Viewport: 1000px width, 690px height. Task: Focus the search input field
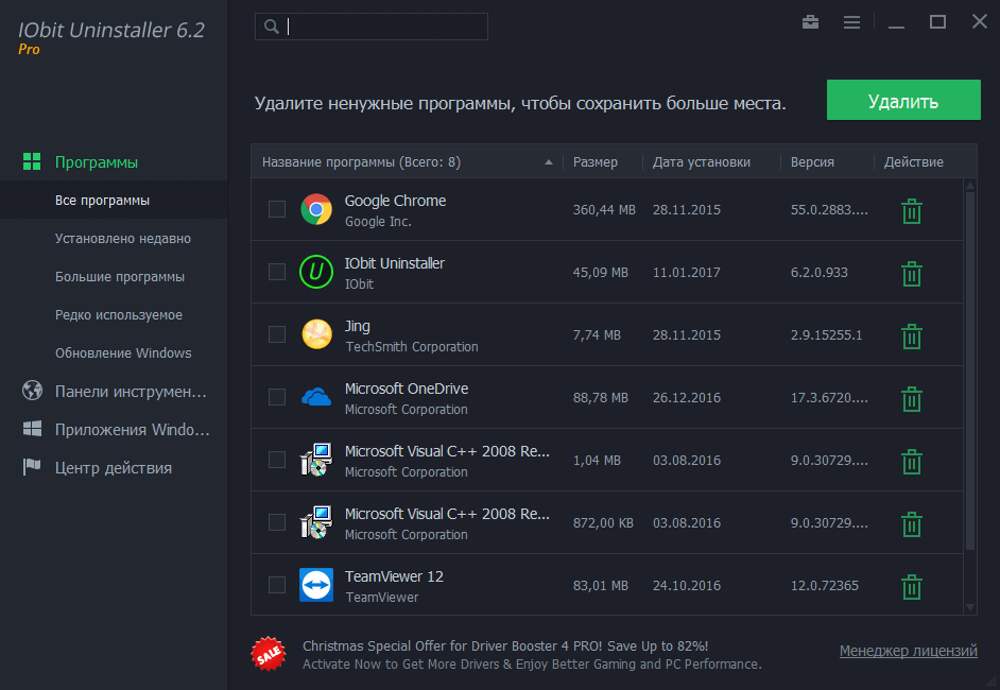coord(385,27)
